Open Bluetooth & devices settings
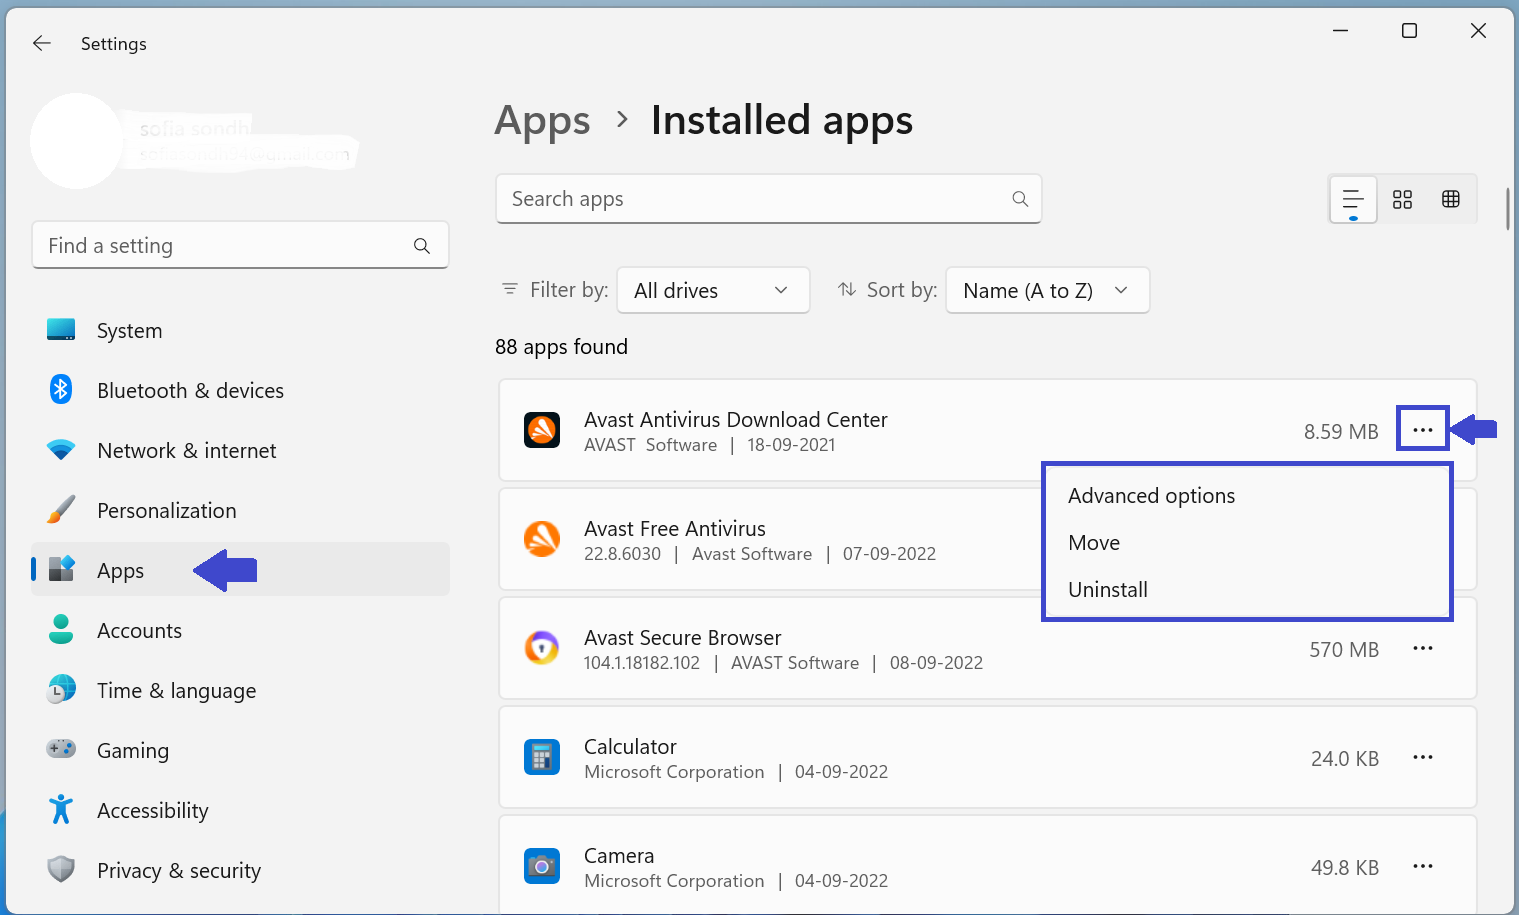1519x915 pixels. tap(190, 391)
